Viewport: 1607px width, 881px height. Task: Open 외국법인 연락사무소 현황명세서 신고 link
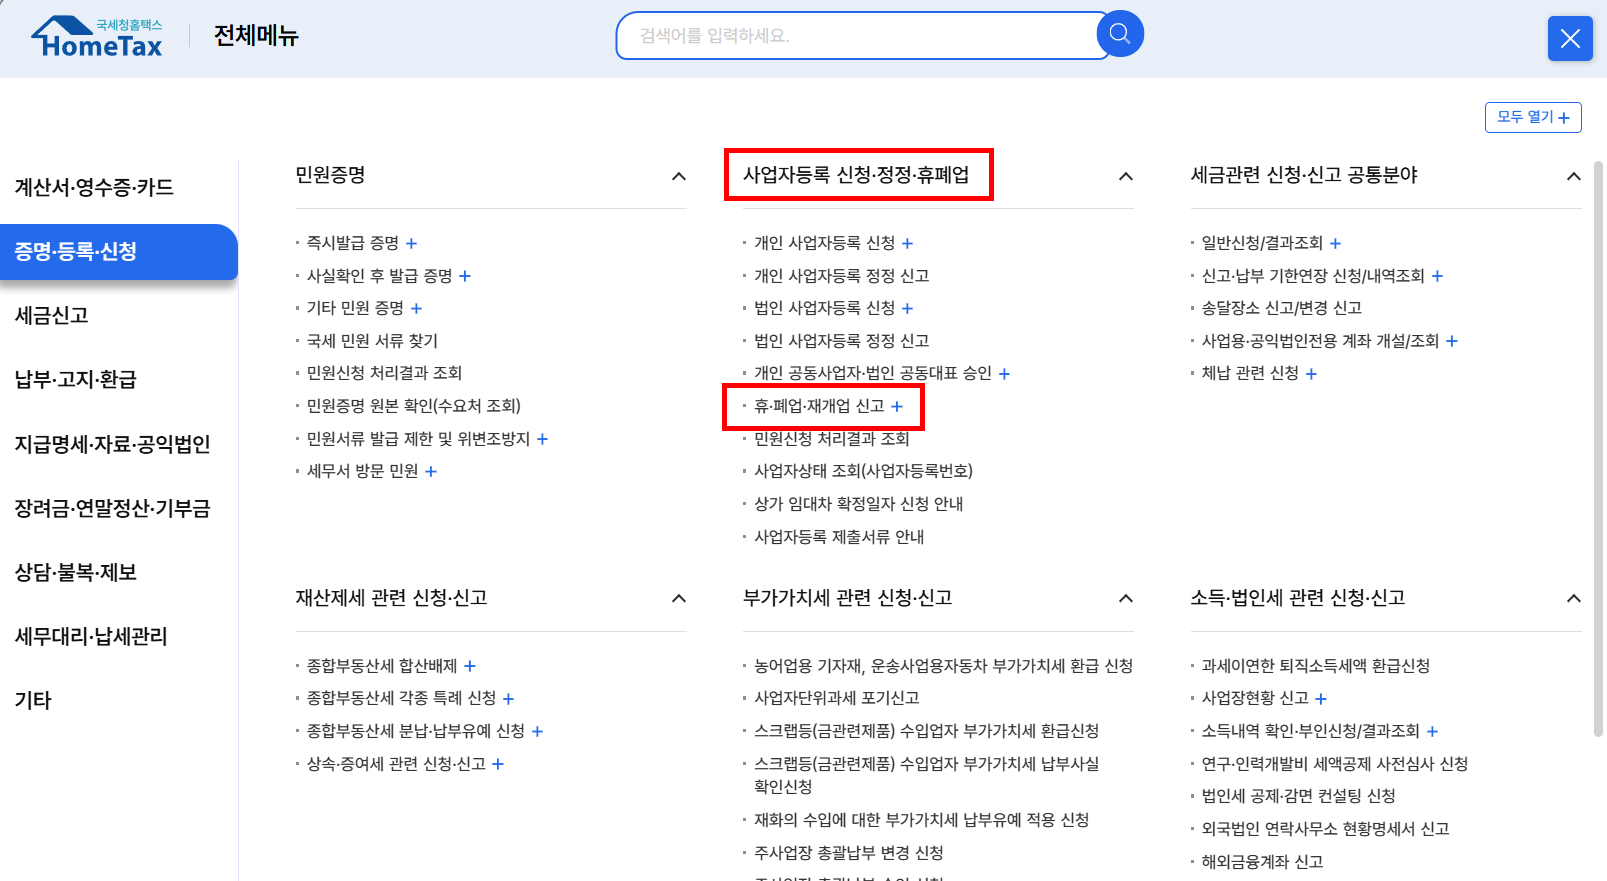click(1325, 829)
